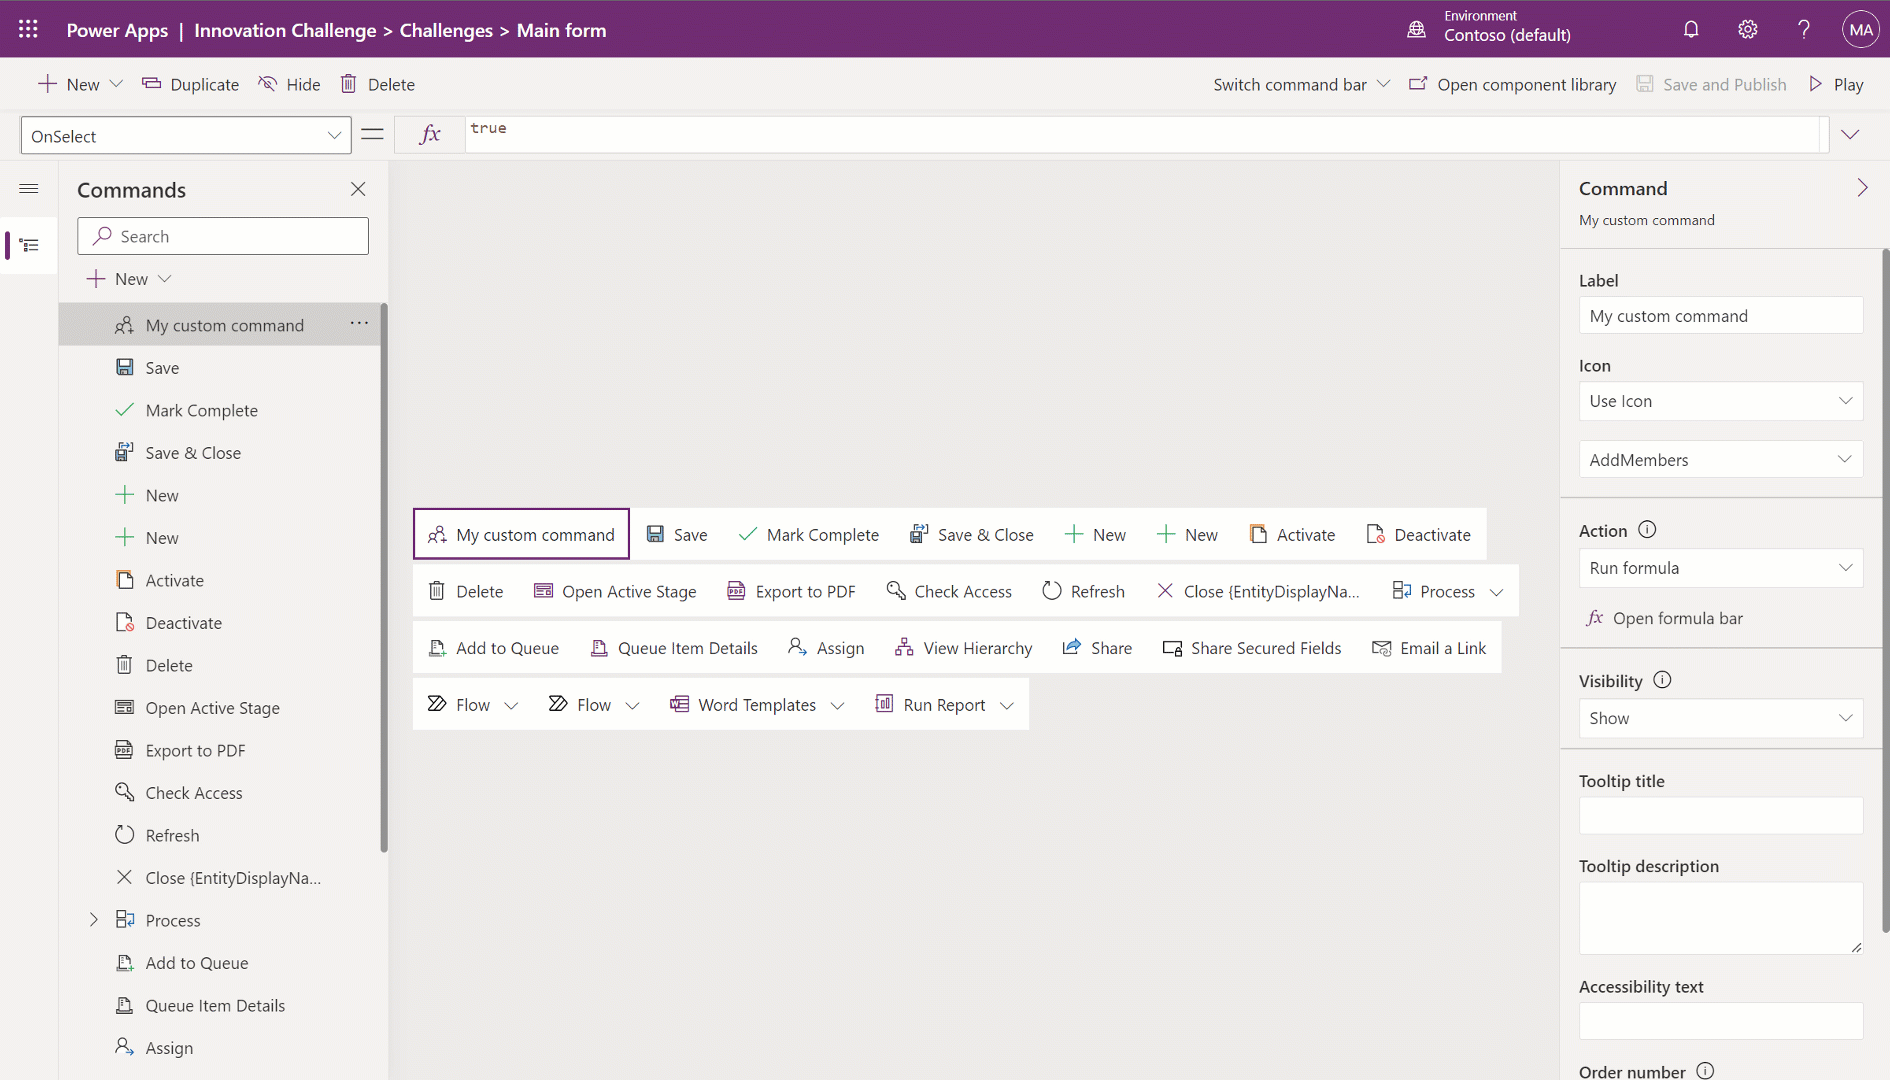Close the Commands panel
Screen dimensions: 1890x1080
coord(358,189)
